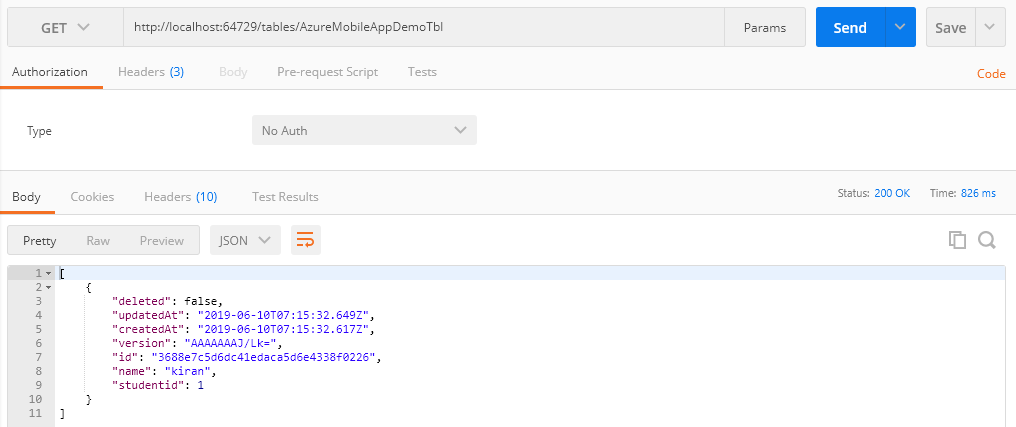
Task: Open search in response body
Action: pyautogui.click(x=986, y=240)
